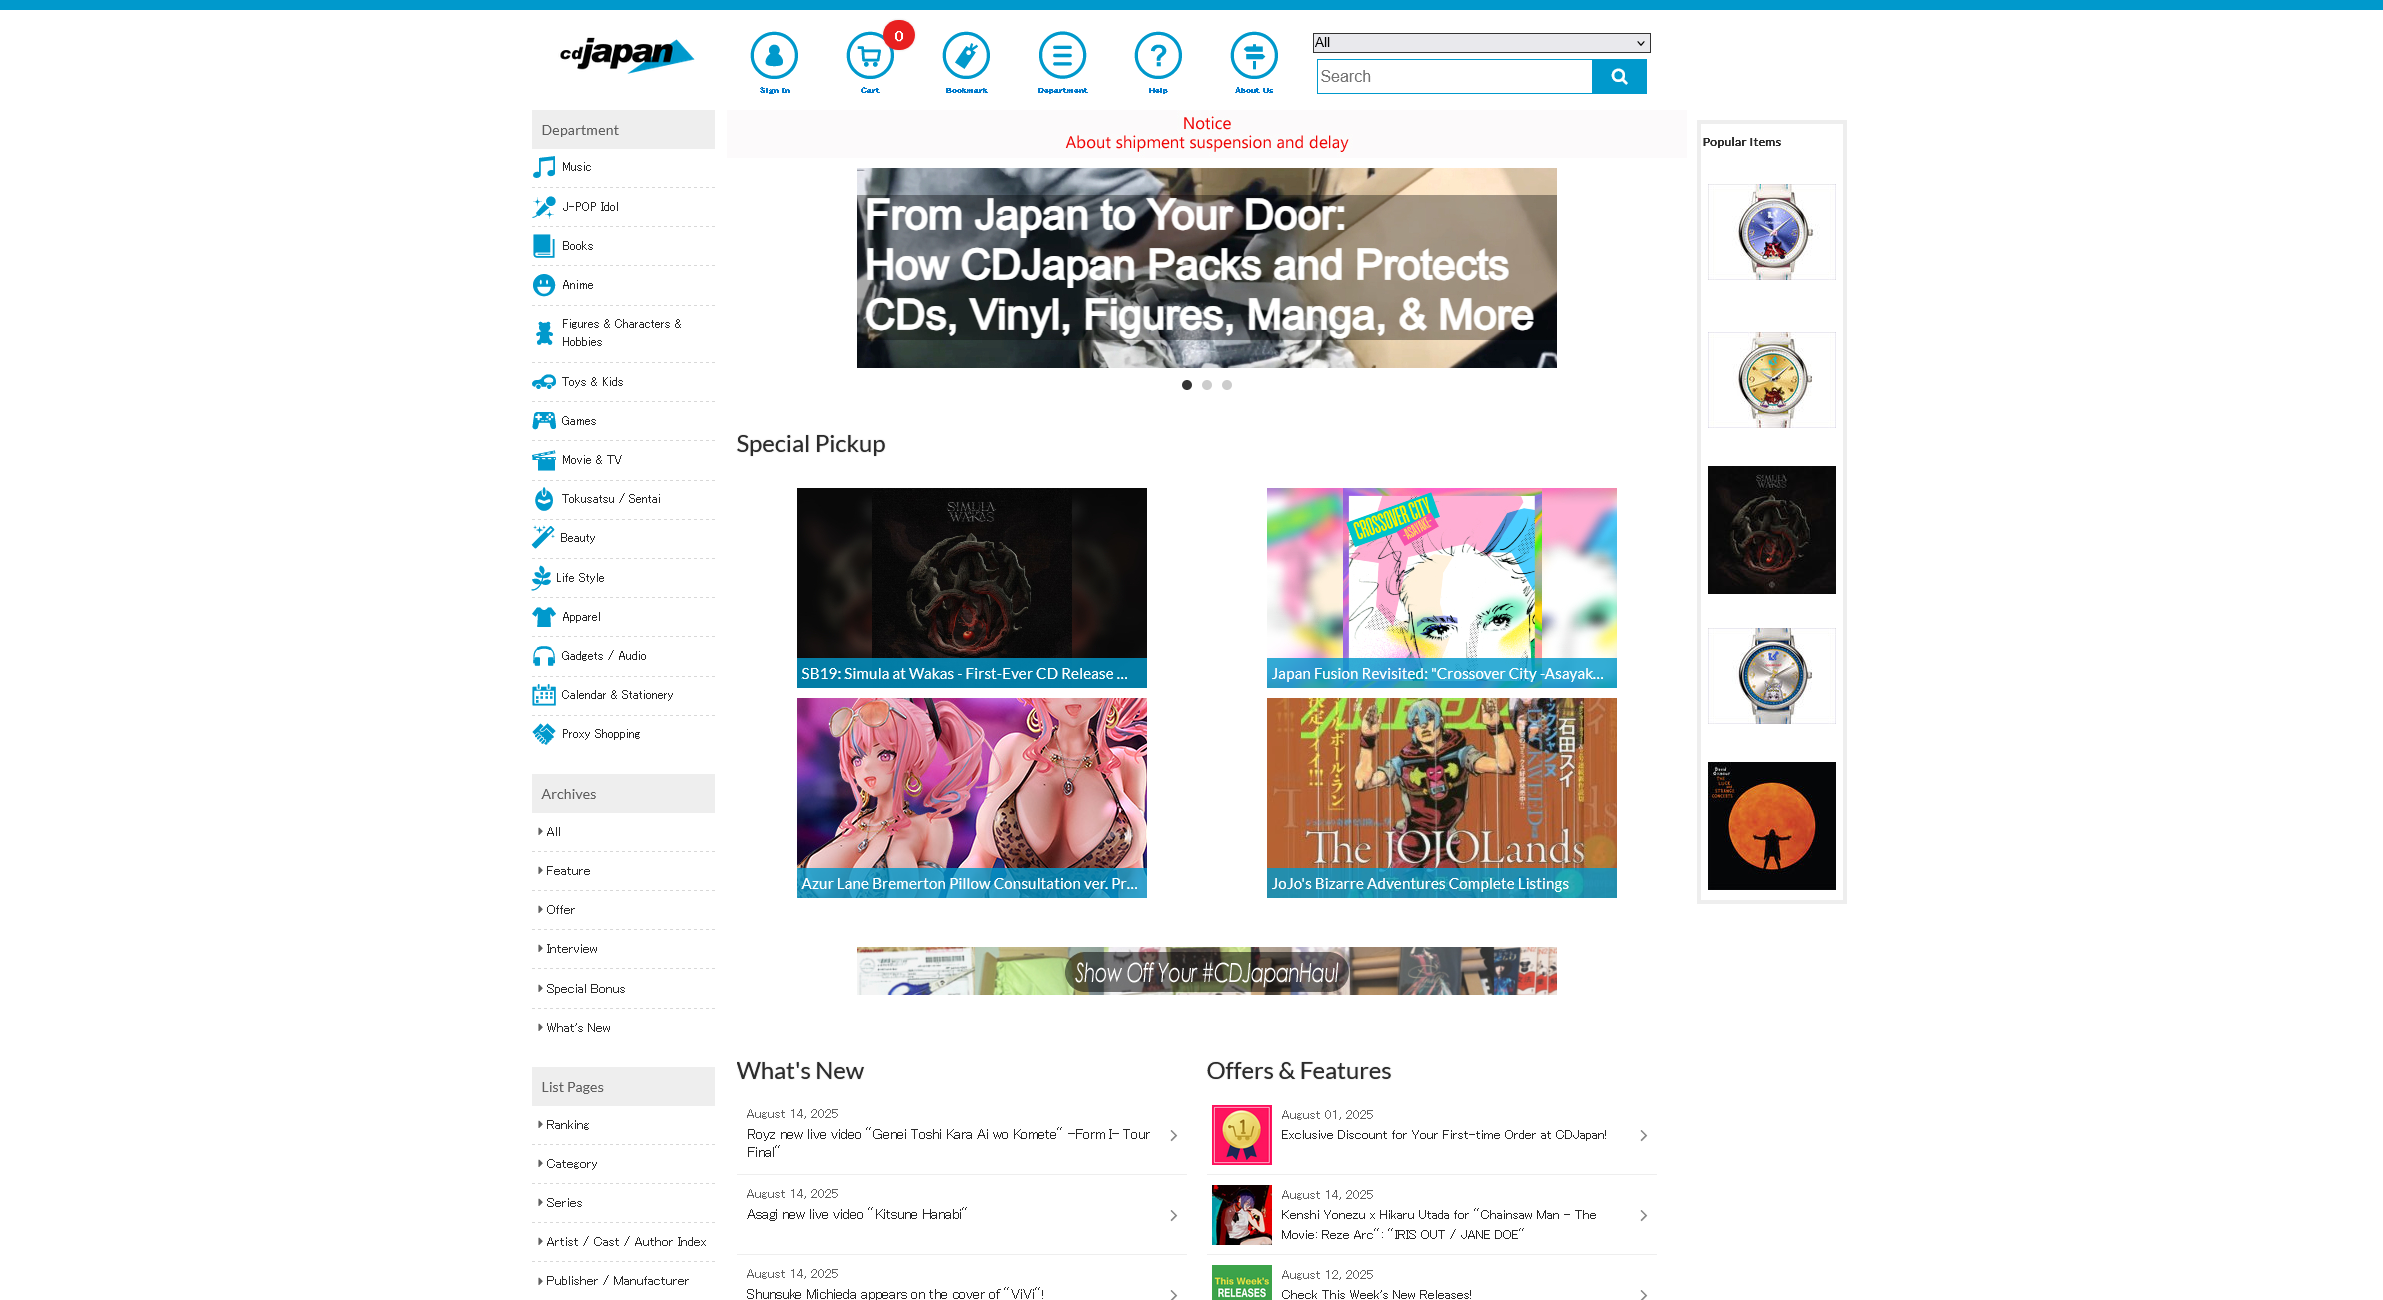Click the Games controller icon
Screen dimensions: 2383x1300
point(544,421)
